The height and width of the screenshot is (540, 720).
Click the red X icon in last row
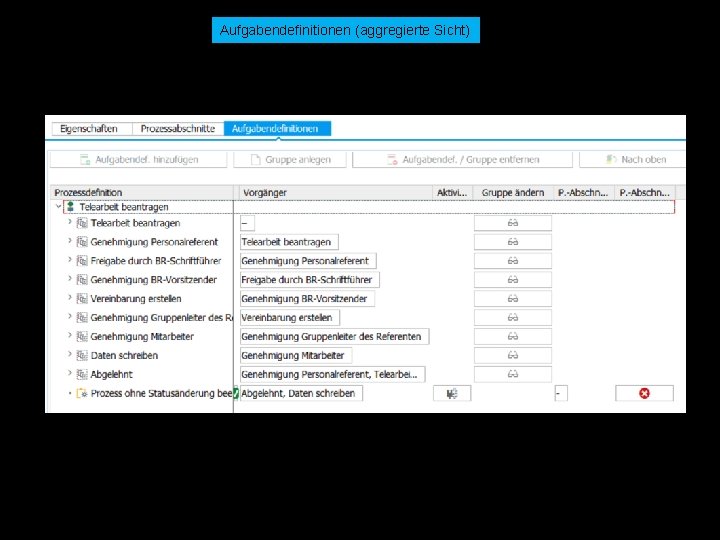point(644,394)
